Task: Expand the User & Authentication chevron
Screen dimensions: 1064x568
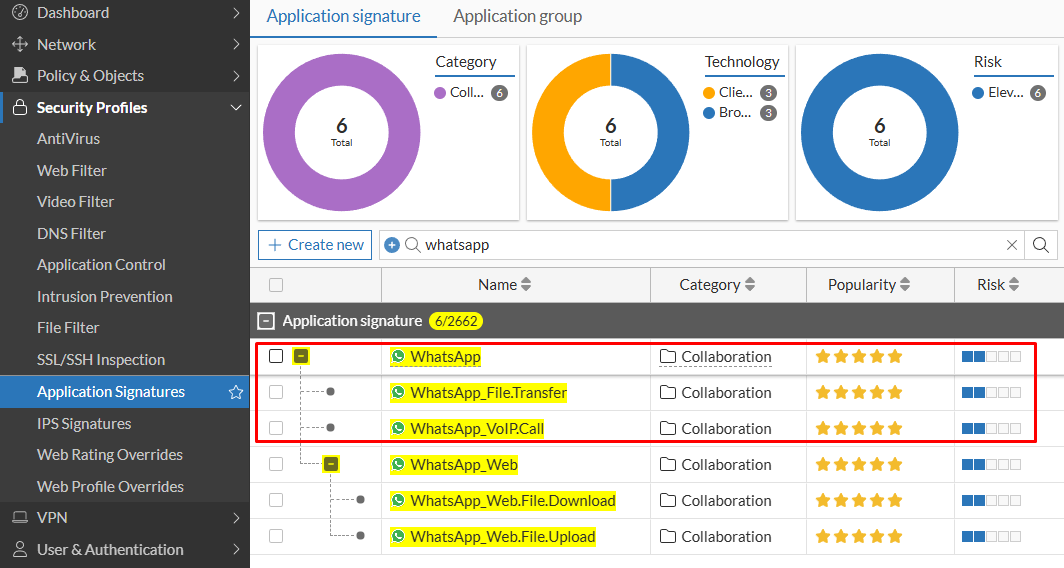Action: click(x=236, y=549)
